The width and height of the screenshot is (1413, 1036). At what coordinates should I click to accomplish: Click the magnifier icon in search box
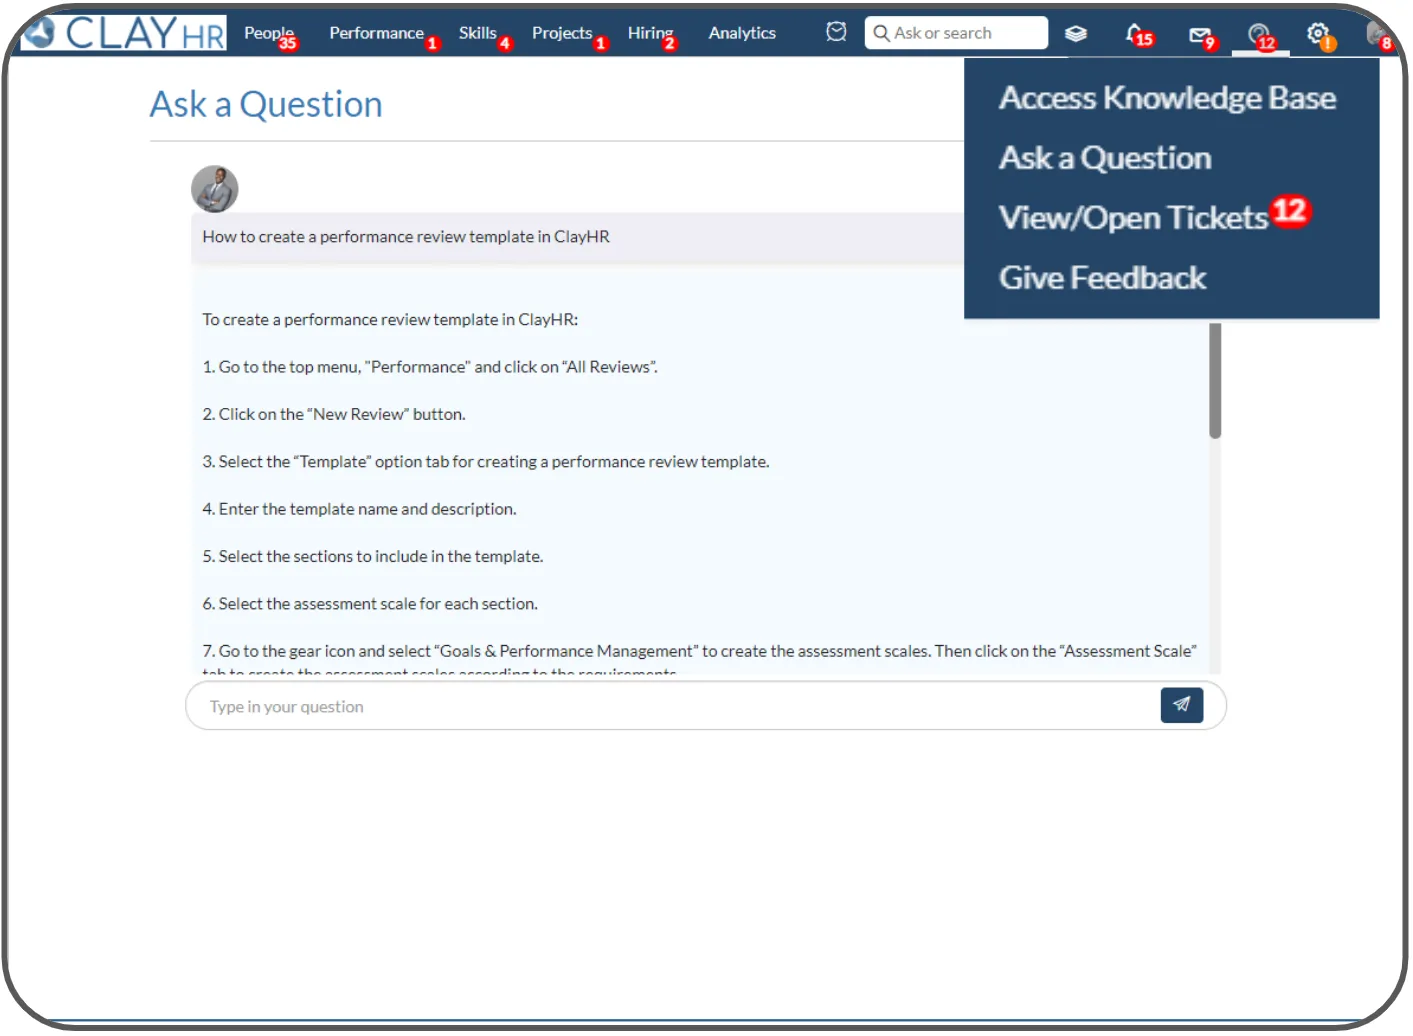881,33
